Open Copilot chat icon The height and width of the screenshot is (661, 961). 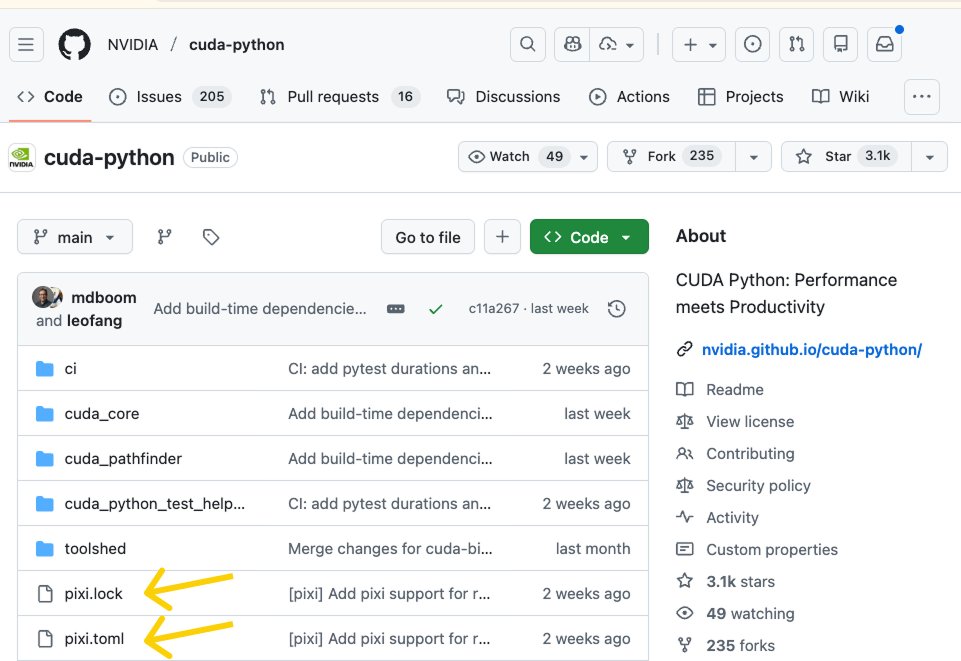(572, 45)
